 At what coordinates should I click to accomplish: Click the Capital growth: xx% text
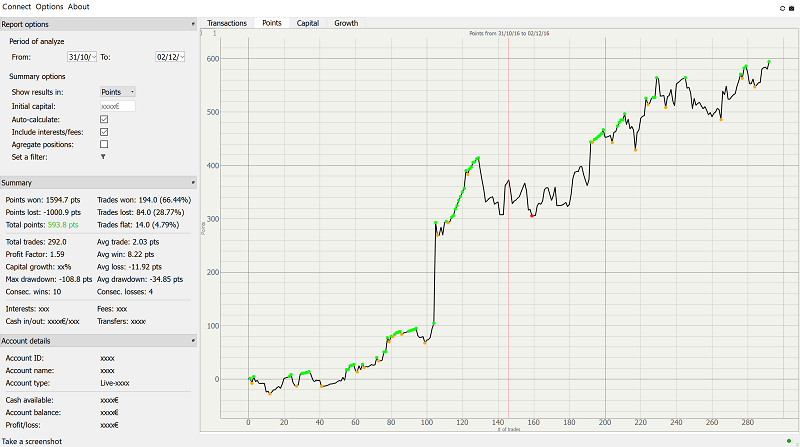(38, 267)
